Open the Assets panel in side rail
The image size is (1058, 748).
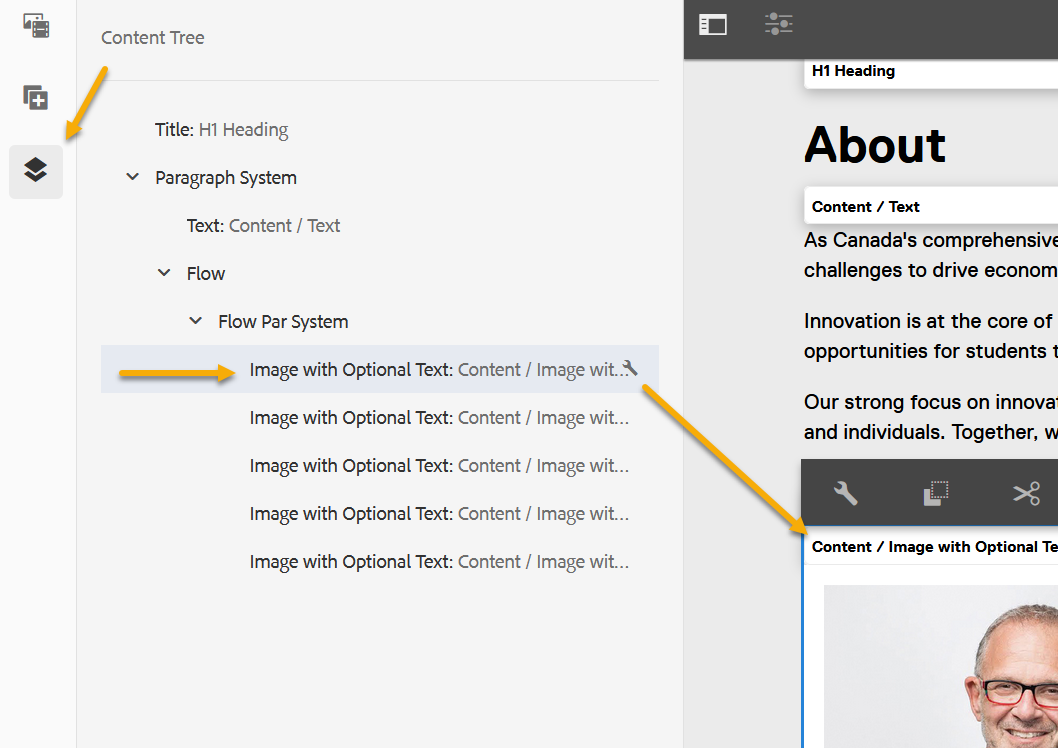(36, 25)
